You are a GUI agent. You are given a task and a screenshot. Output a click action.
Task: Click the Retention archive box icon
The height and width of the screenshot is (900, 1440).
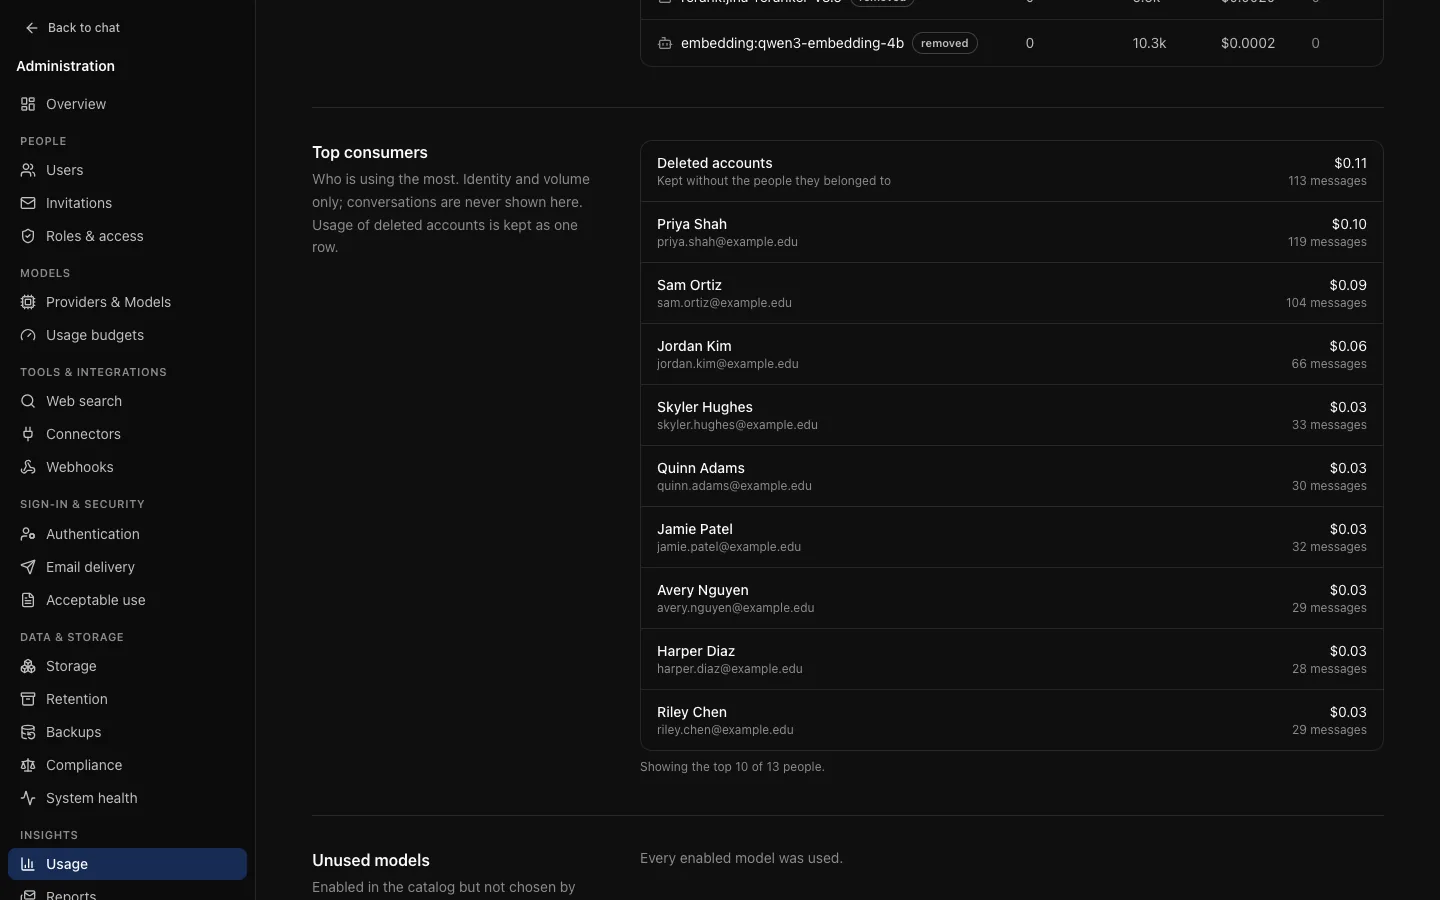(x=28, y=699)
